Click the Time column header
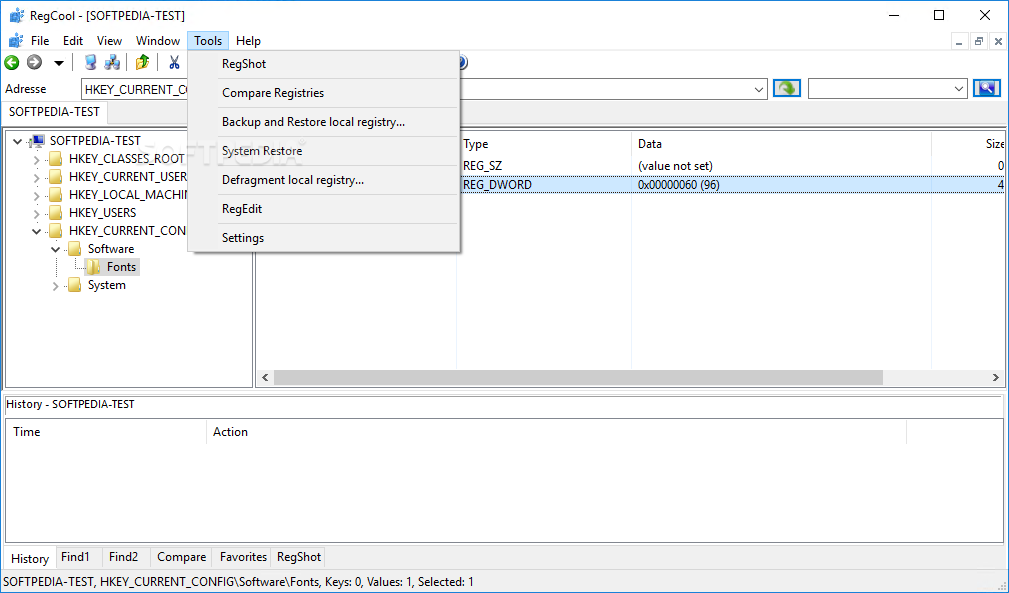Viewport: 1009px width, 593px height. pos(106,432)
